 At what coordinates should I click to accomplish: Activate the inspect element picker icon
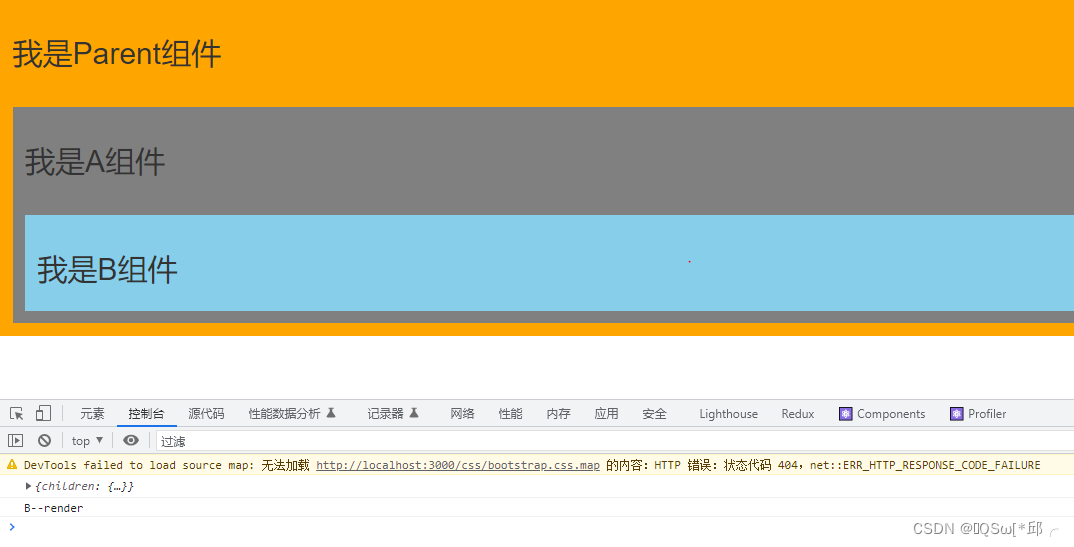(x=17, y=414)
